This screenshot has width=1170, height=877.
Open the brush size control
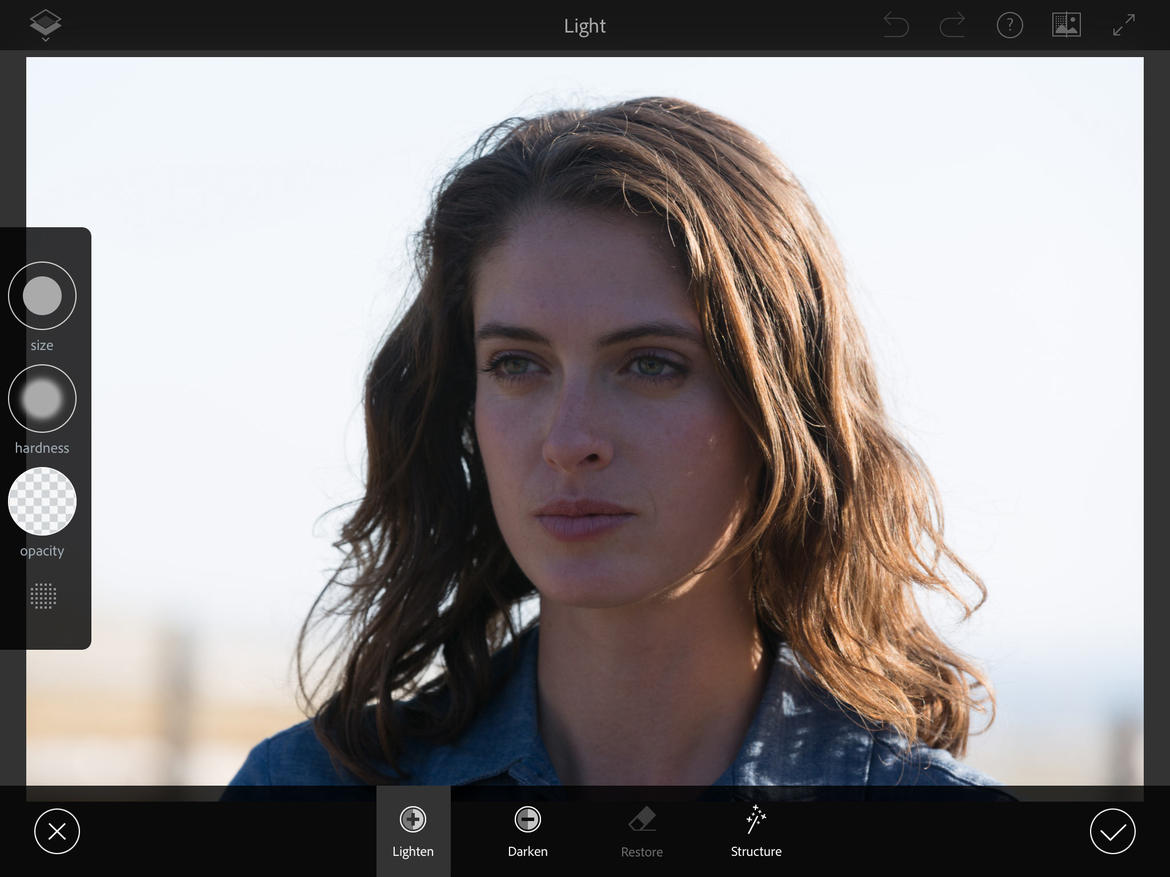click(x=42, y=295)
